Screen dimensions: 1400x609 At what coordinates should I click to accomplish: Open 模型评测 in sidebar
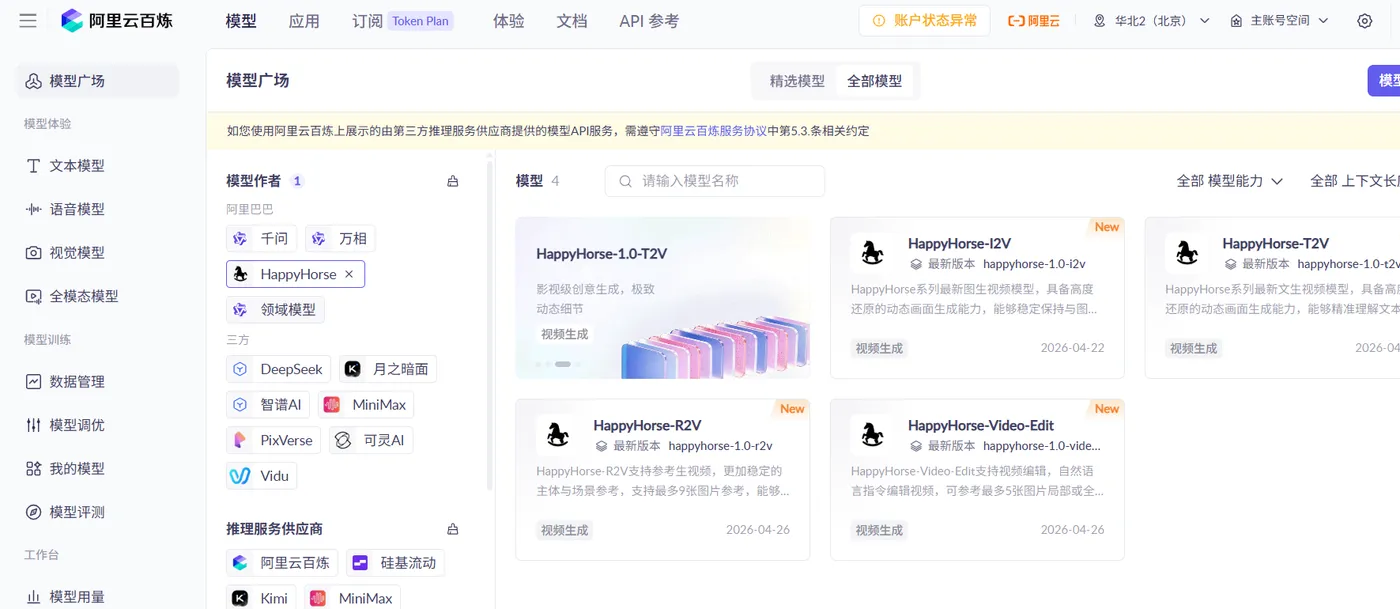click(97, 512)
